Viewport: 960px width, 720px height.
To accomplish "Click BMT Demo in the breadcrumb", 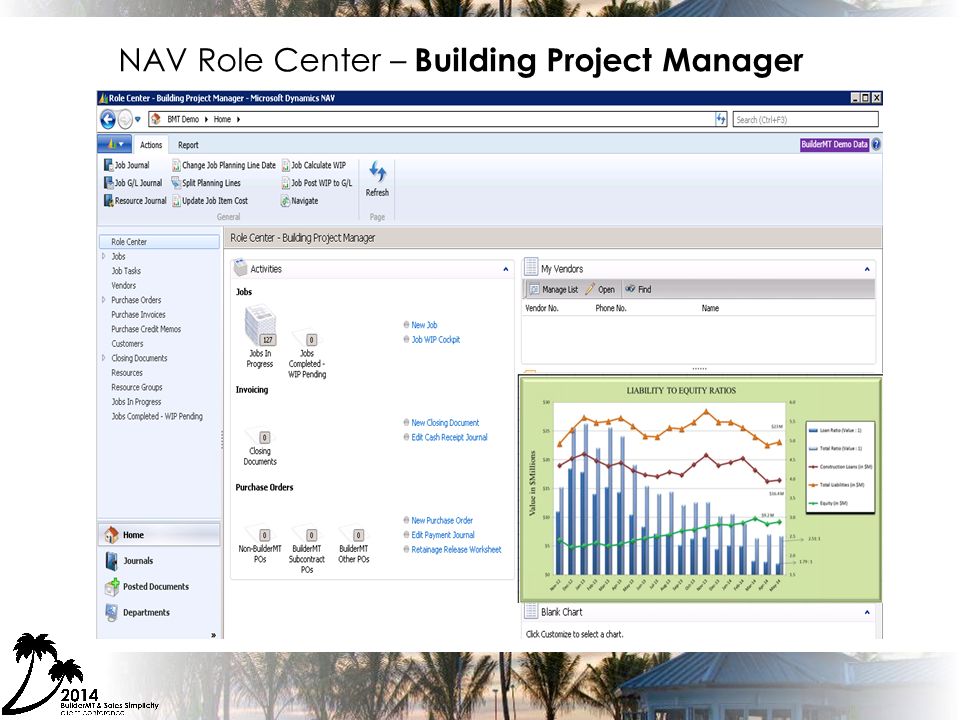I will [x=183, y=119].
